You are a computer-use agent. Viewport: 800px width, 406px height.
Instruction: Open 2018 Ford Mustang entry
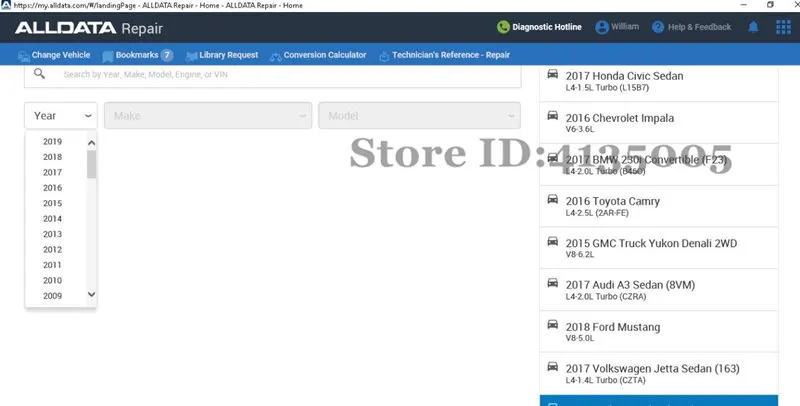pos(659,332)
